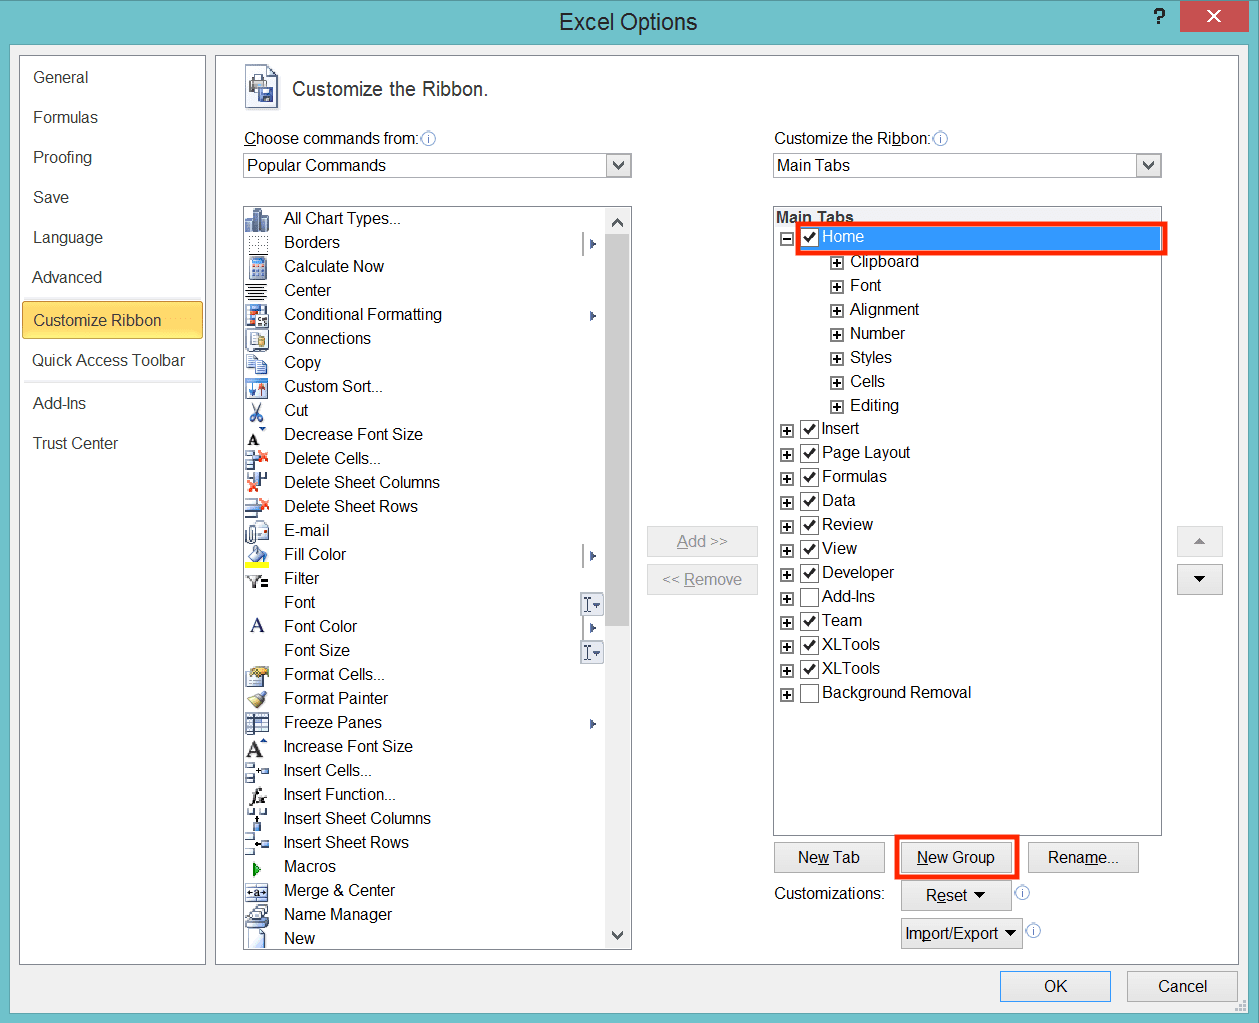Click the New Tab button

coord(829,857)
